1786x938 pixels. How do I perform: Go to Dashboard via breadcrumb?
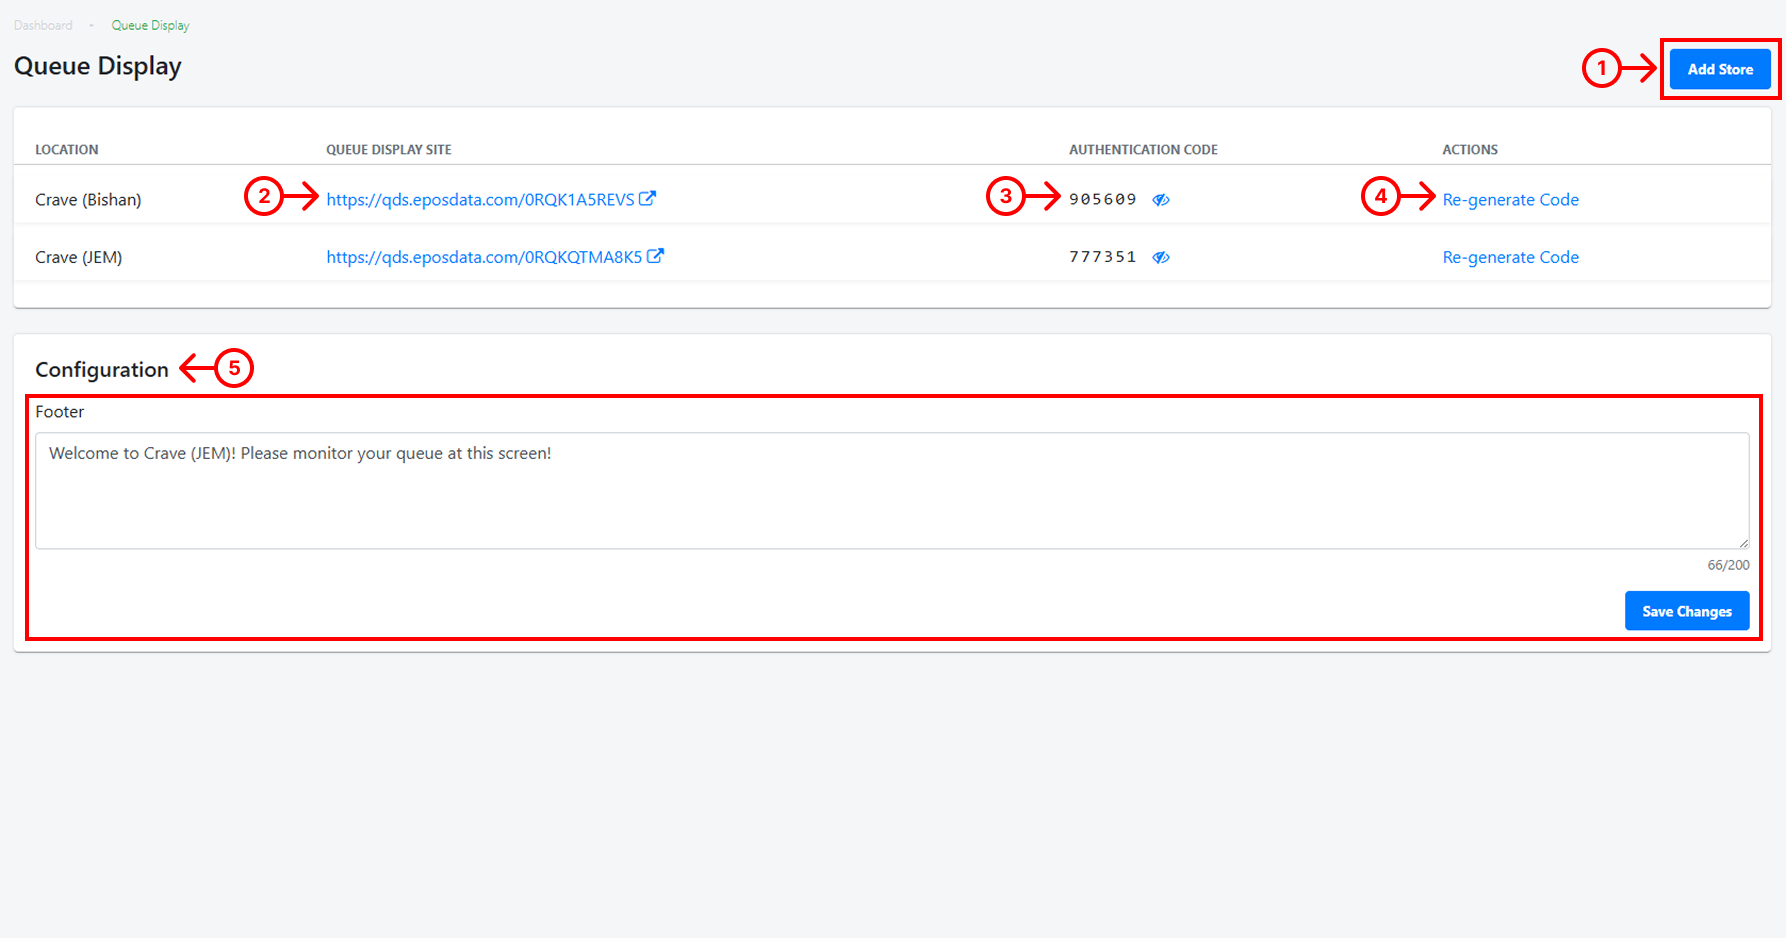(x=43, y=25)
